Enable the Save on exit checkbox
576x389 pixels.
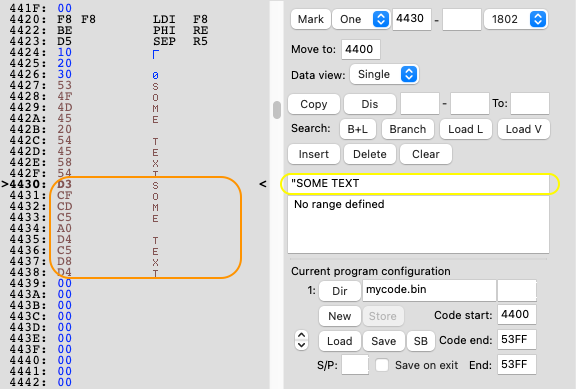(382, 365)
